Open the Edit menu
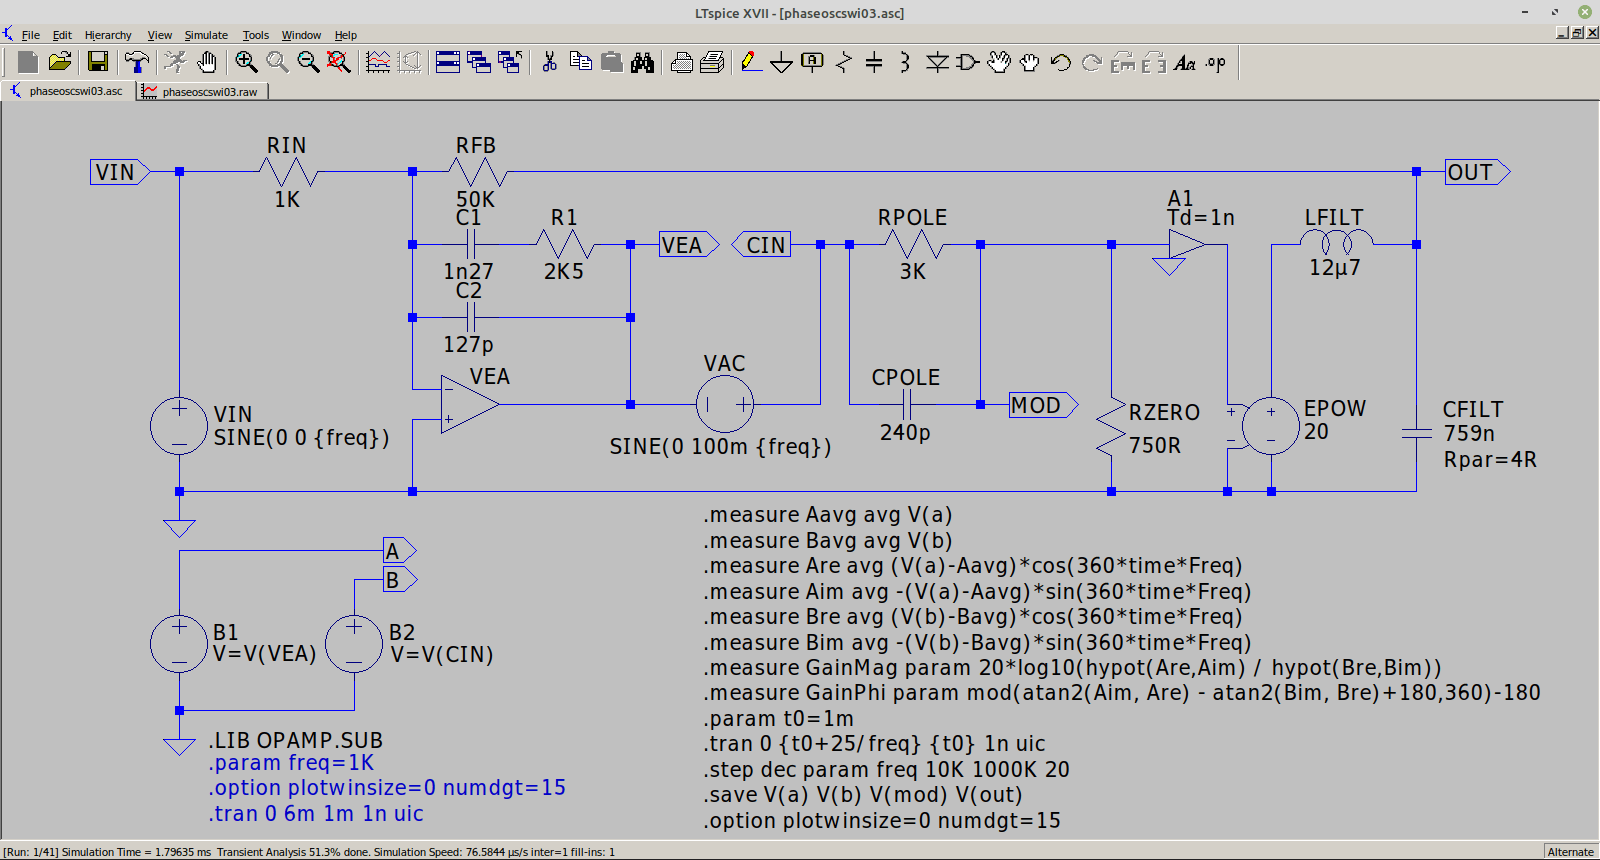The width and height of the screenshot is (1600, 860). (62, 35)
